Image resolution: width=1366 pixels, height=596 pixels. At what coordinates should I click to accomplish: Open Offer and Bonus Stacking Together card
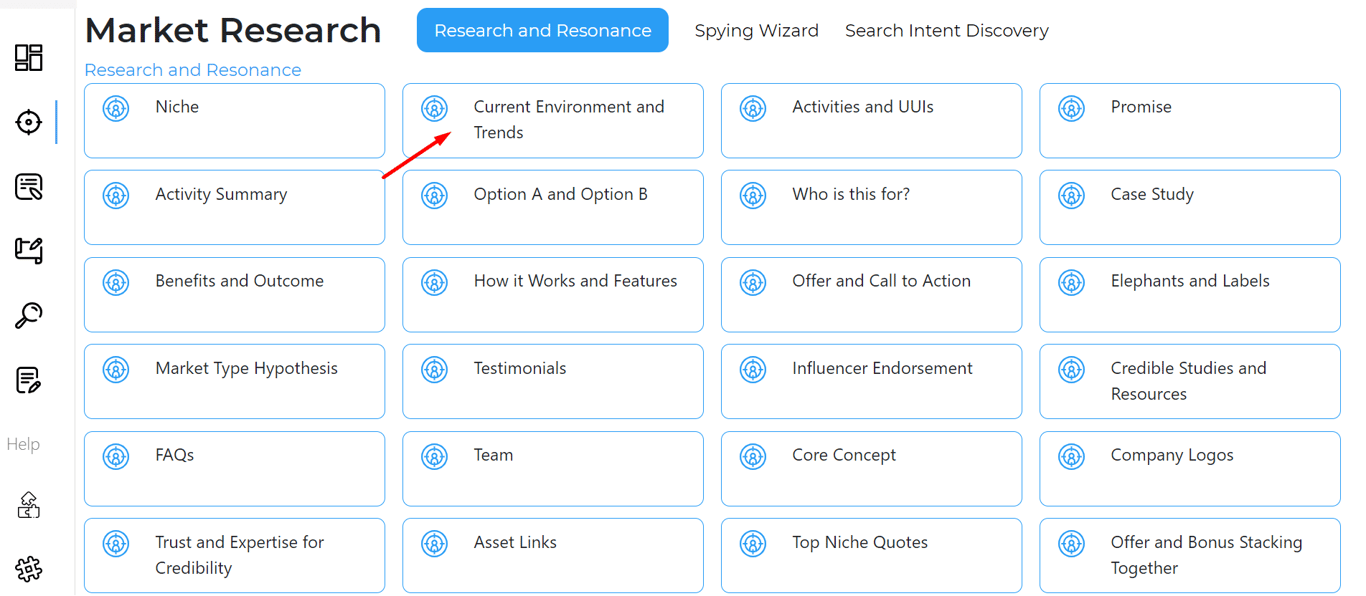[x=1190, y=556]
